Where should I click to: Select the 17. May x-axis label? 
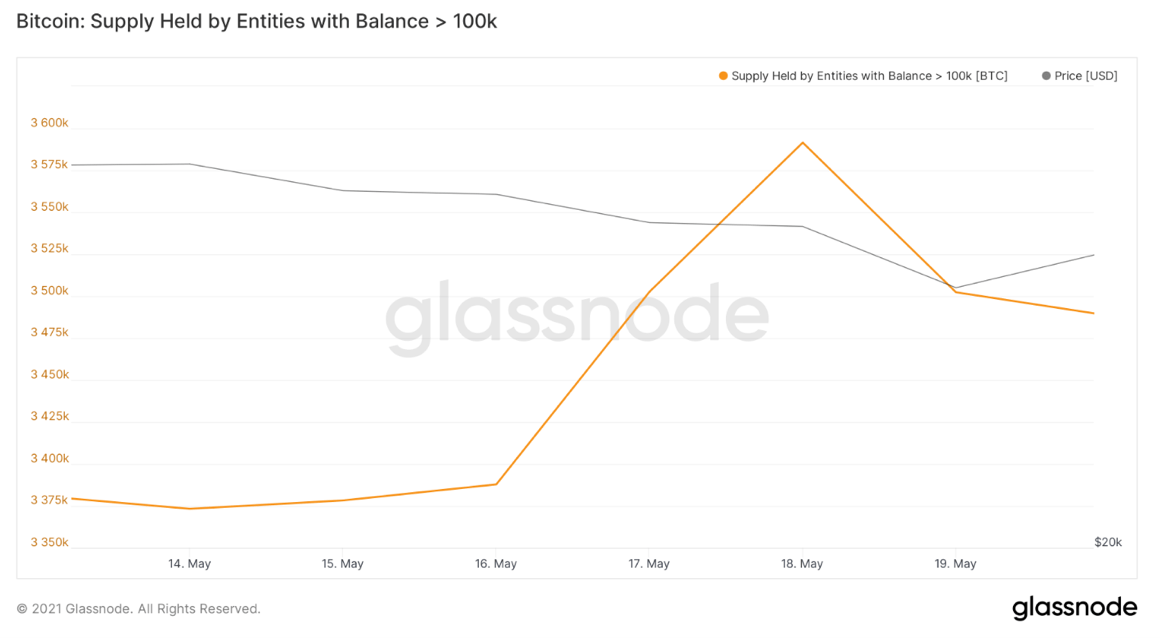point(649,564)
